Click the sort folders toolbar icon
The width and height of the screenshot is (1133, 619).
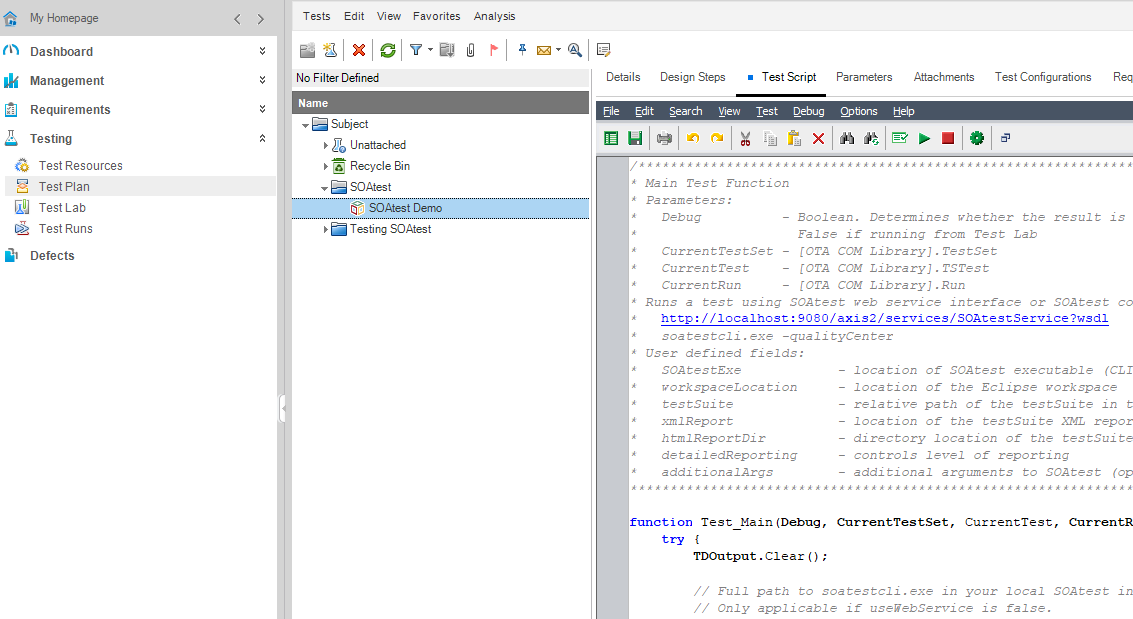(x=447, y=50)
